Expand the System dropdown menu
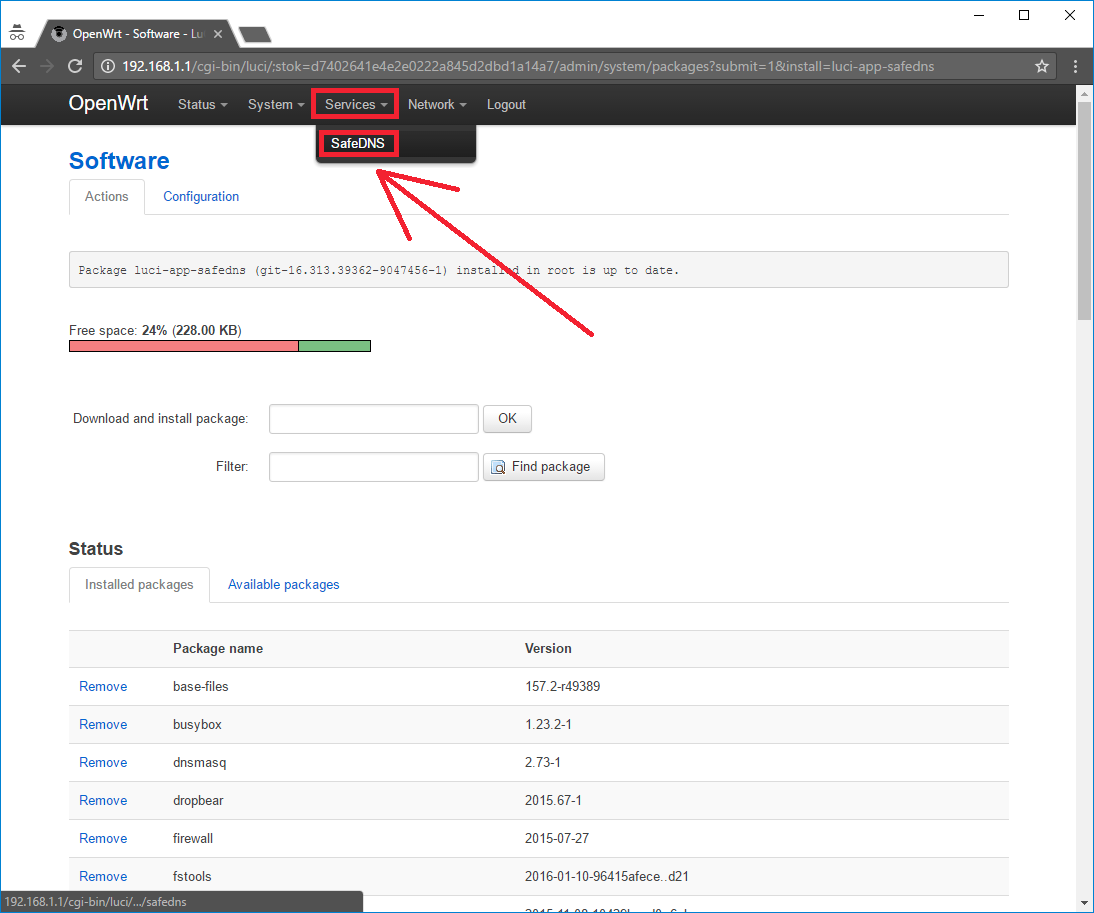Viewport: 1094px width, 913px height. tap(276, 105)
